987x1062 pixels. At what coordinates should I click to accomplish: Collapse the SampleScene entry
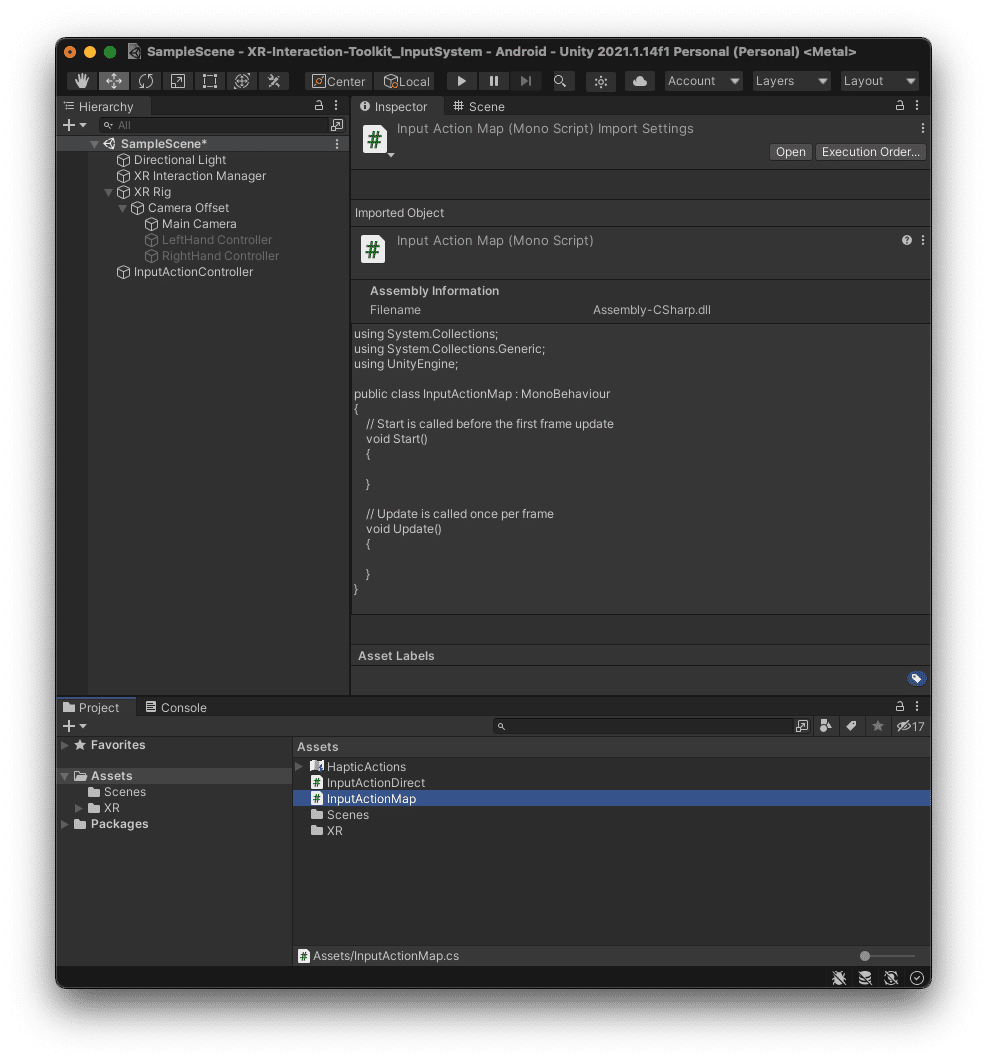click(x=95, y=144)
